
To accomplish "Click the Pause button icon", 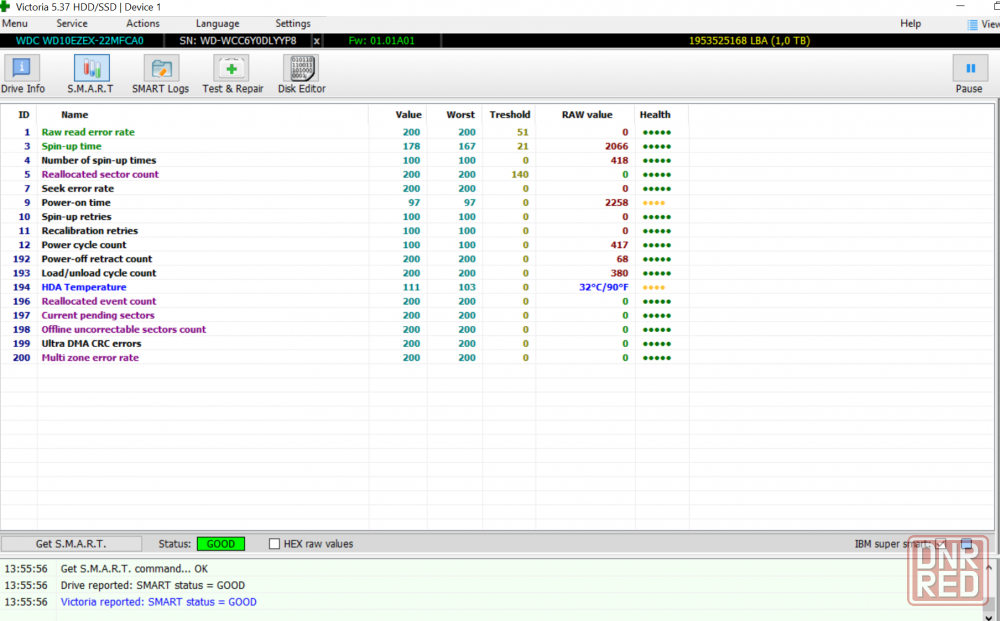I will 970,68.
